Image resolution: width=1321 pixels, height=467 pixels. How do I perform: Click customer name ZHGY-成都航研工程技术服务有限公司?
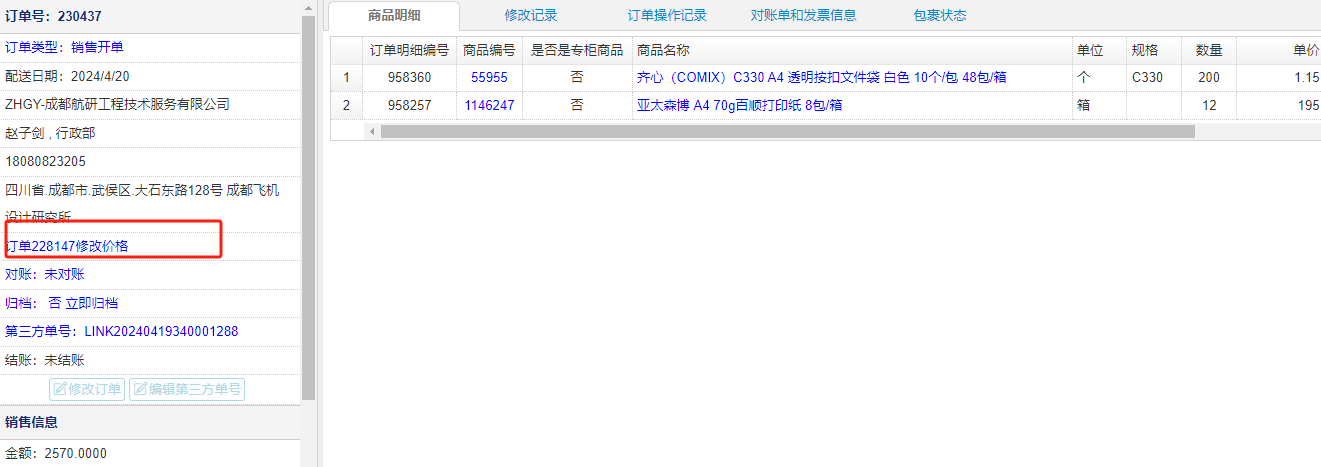pyautogui.click(x=117, y=104)
